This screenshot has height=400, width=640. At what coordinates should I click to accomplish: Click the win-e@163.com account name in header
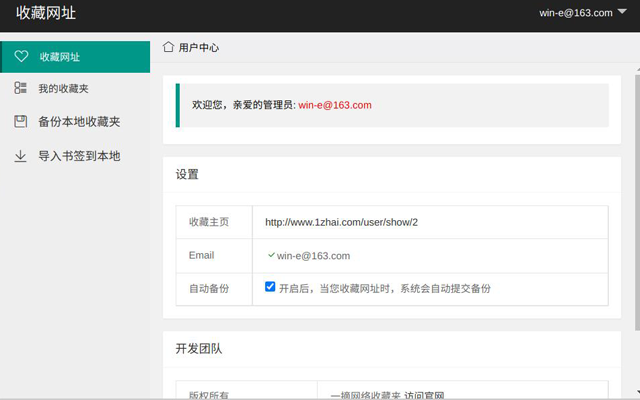click(576, 13)
